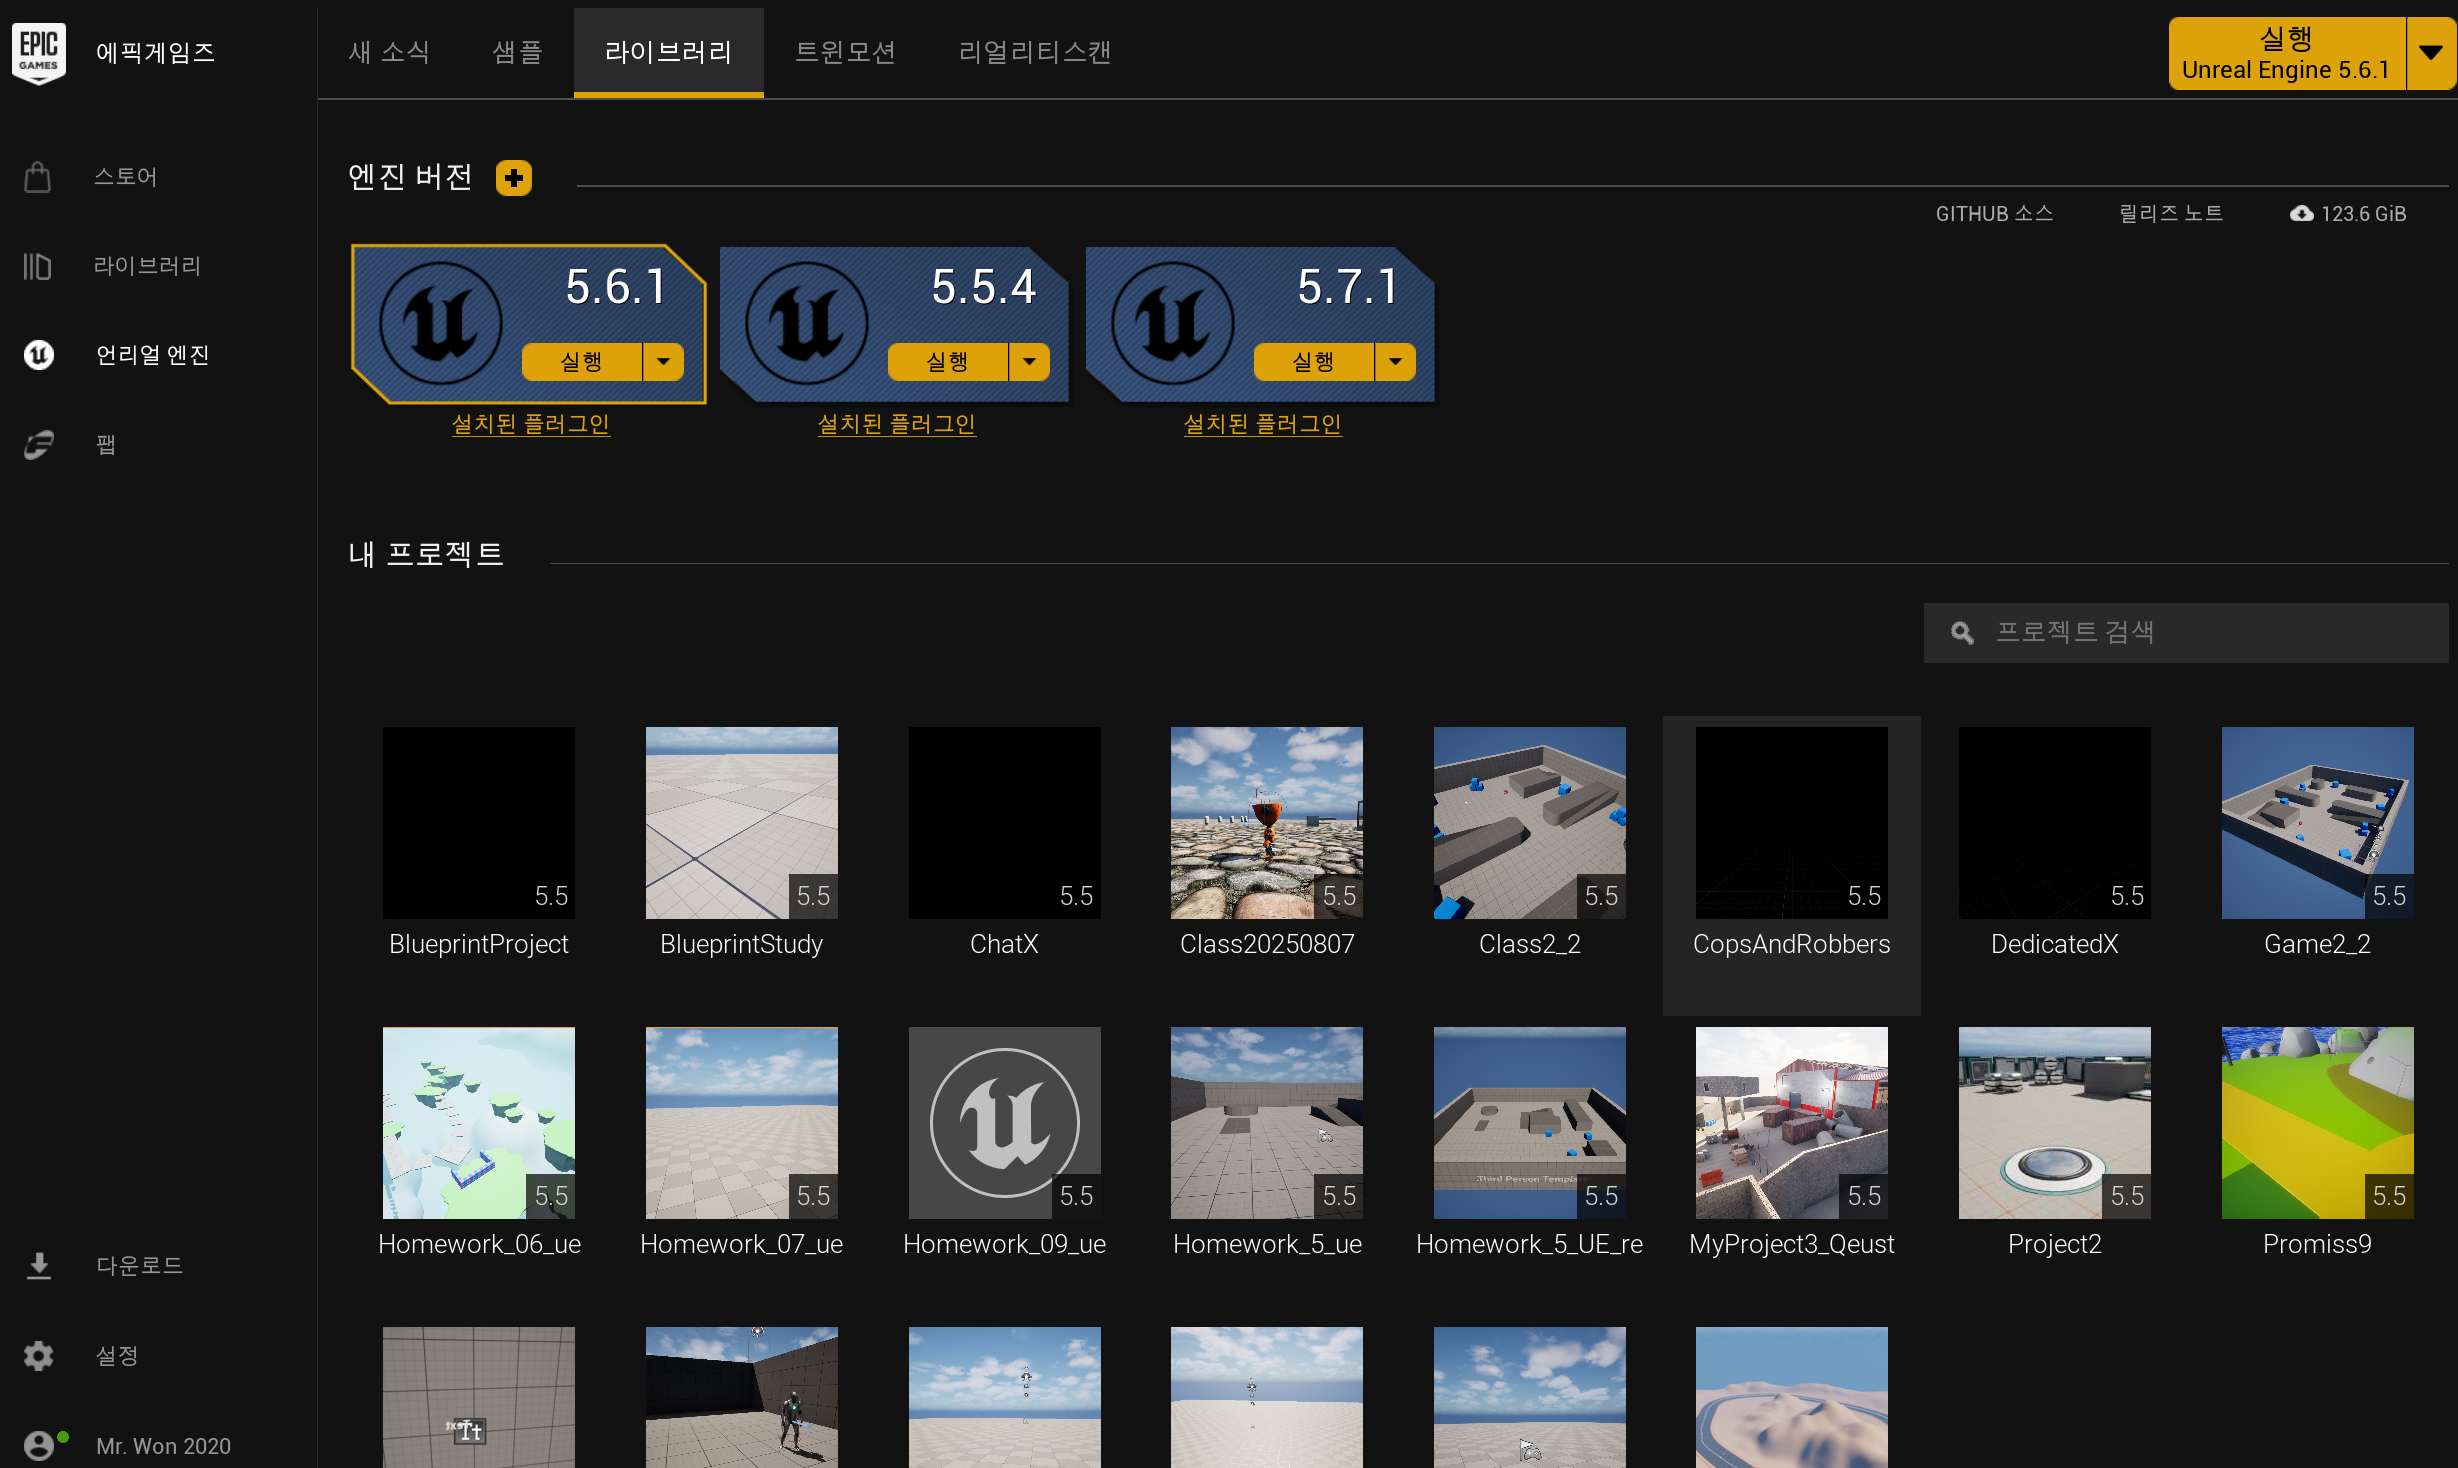Launch engine 5.5.4 with 실행 button
Screen dimensions: 2458x1468
947,362
